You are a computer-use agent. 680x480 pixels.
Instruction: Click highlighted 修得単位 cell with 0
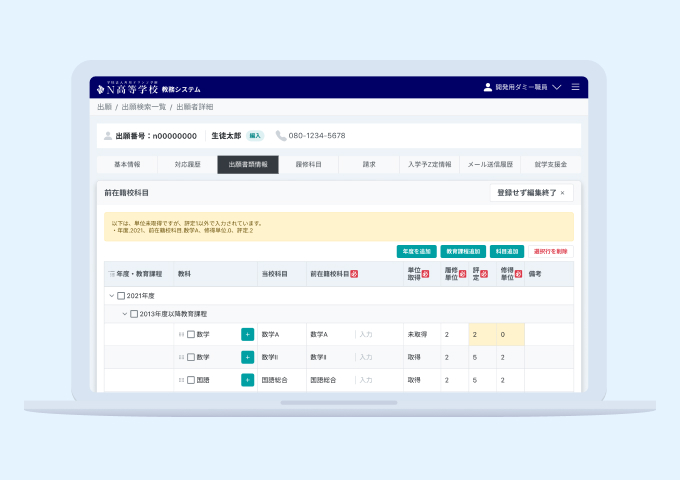(510, 334)
